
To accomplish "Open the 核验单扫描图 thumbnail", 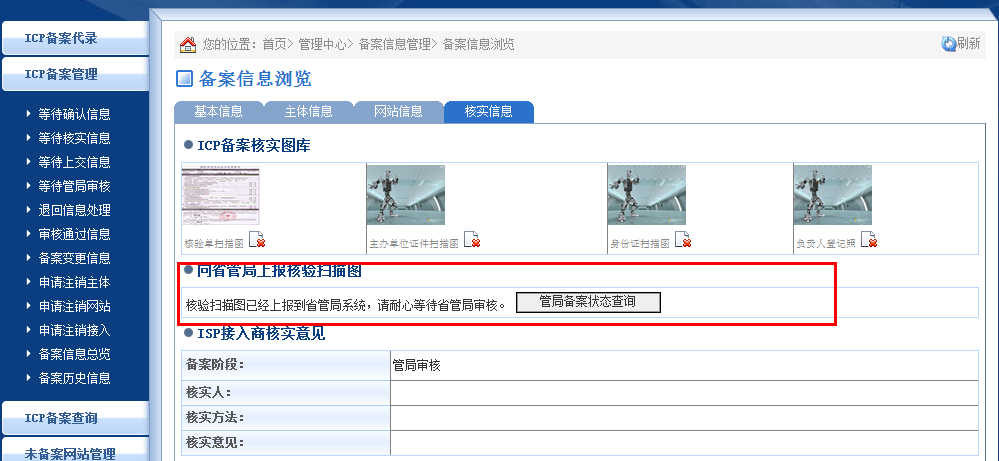I will coord(221,195).
